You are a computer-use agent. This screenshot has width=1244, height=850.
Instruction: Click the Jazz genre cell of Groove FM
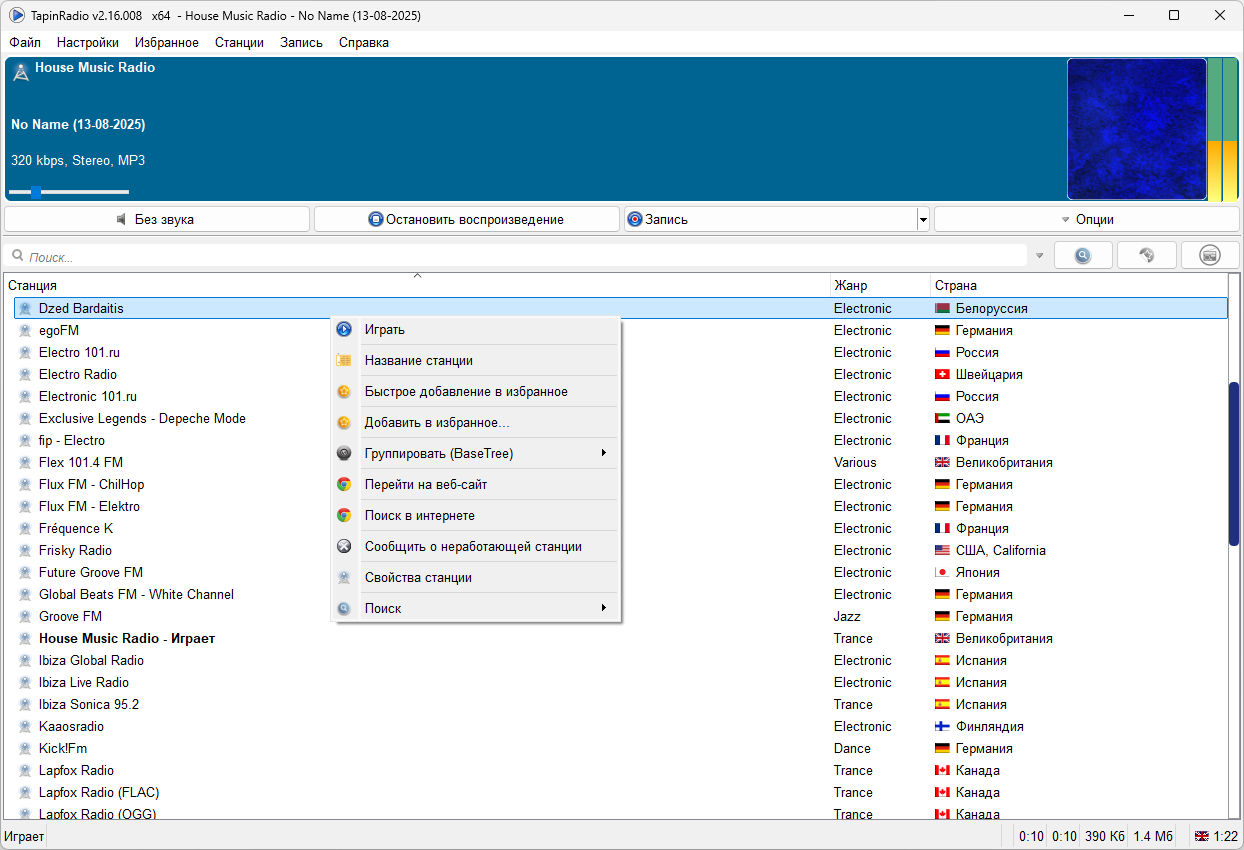tap(847, 616)
